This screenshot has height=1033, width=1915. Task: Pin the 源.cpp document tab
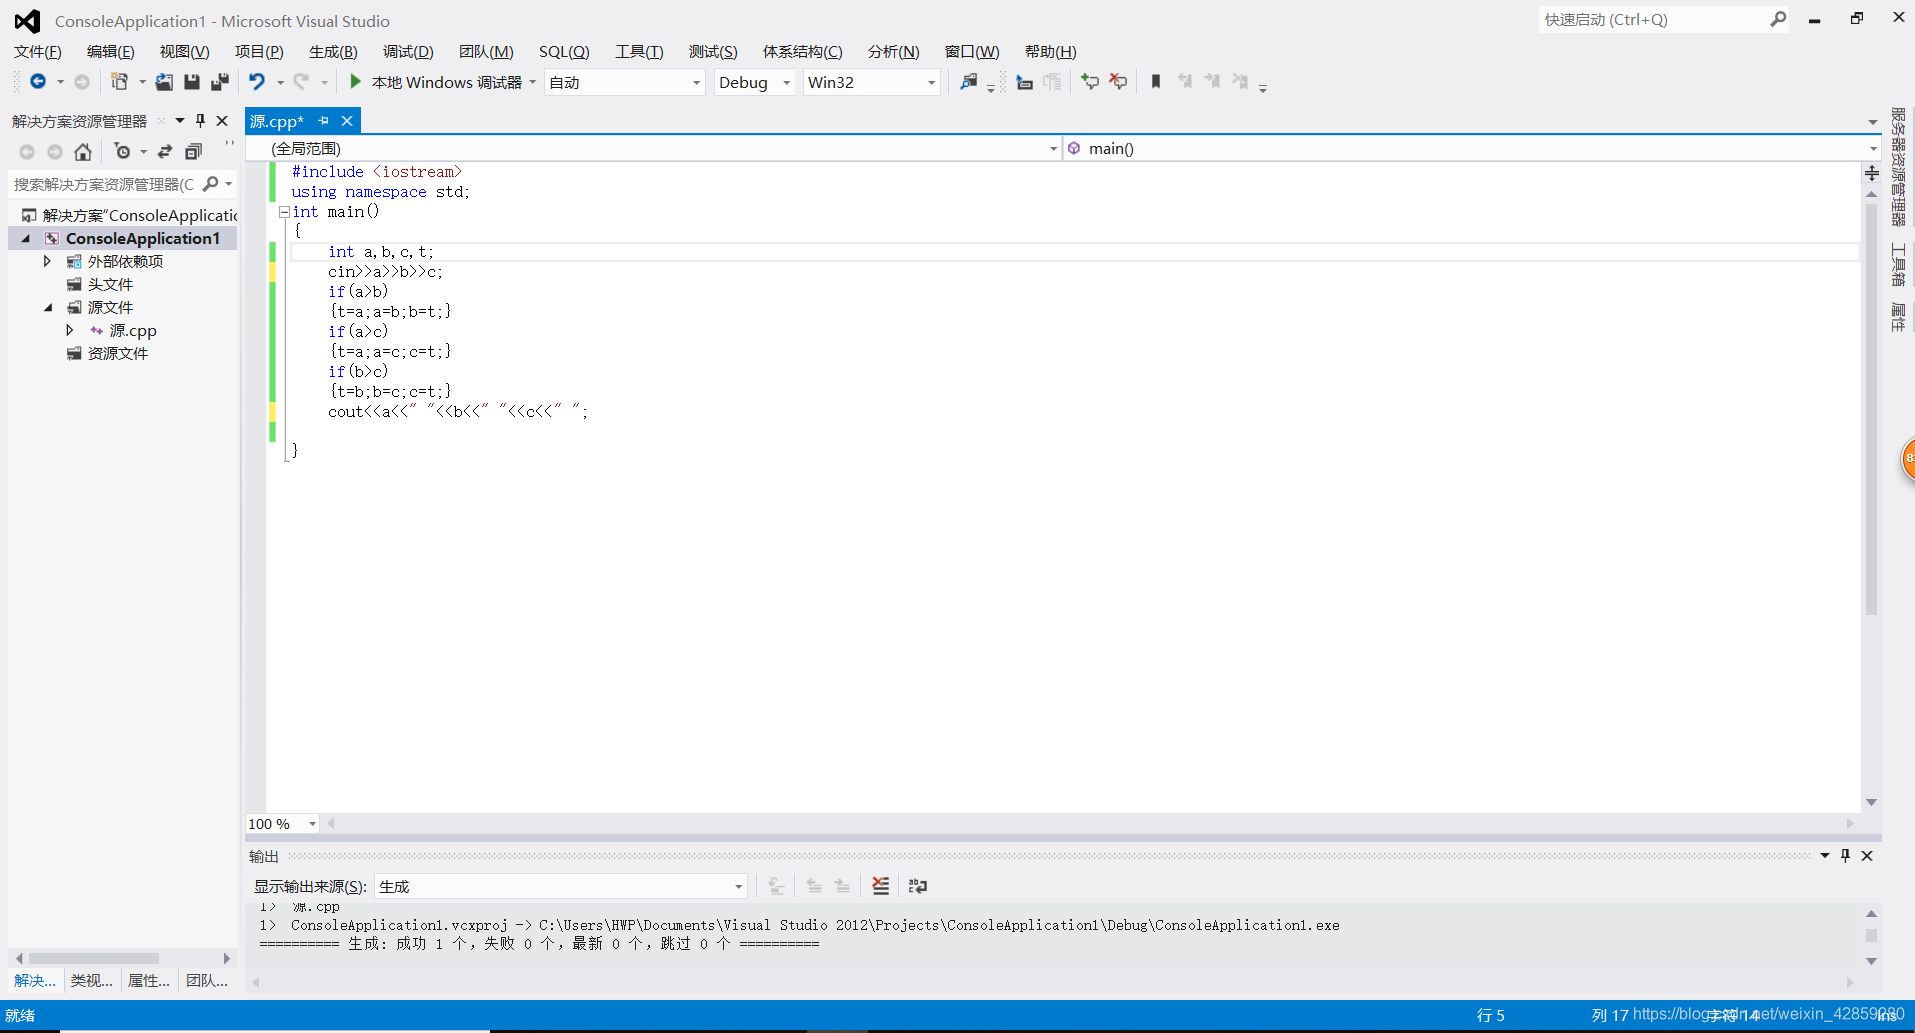(323, 121)
